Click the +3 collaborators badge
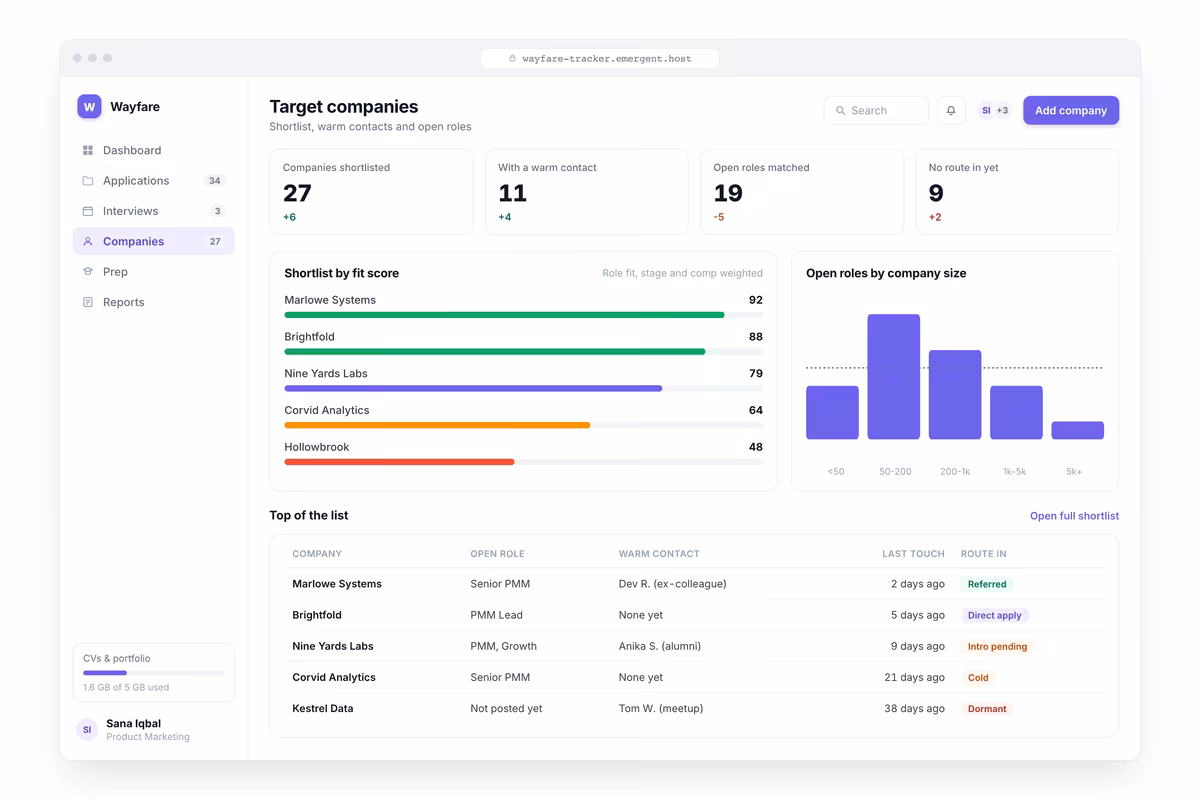Image resolution: width=1200 pixels, height=800 pixels. point(1002,111)
